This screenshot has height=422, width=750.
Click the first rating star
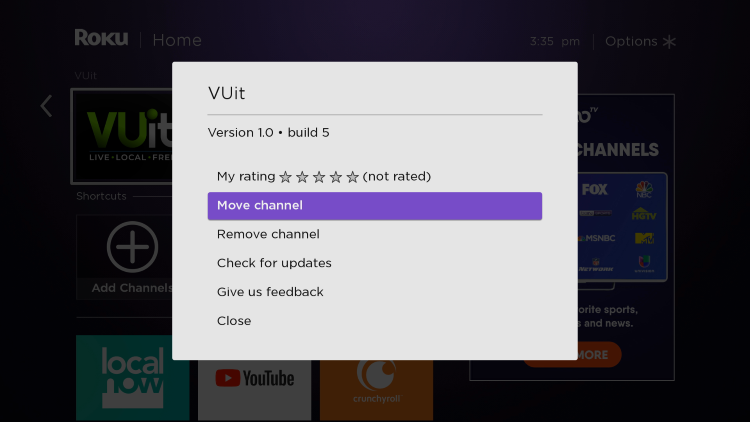pos(286,177)
